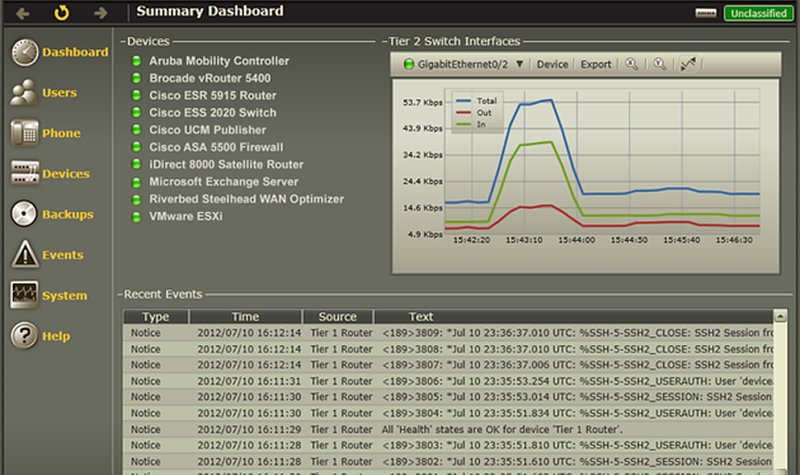Open the Phone section icon

point(24,133)
